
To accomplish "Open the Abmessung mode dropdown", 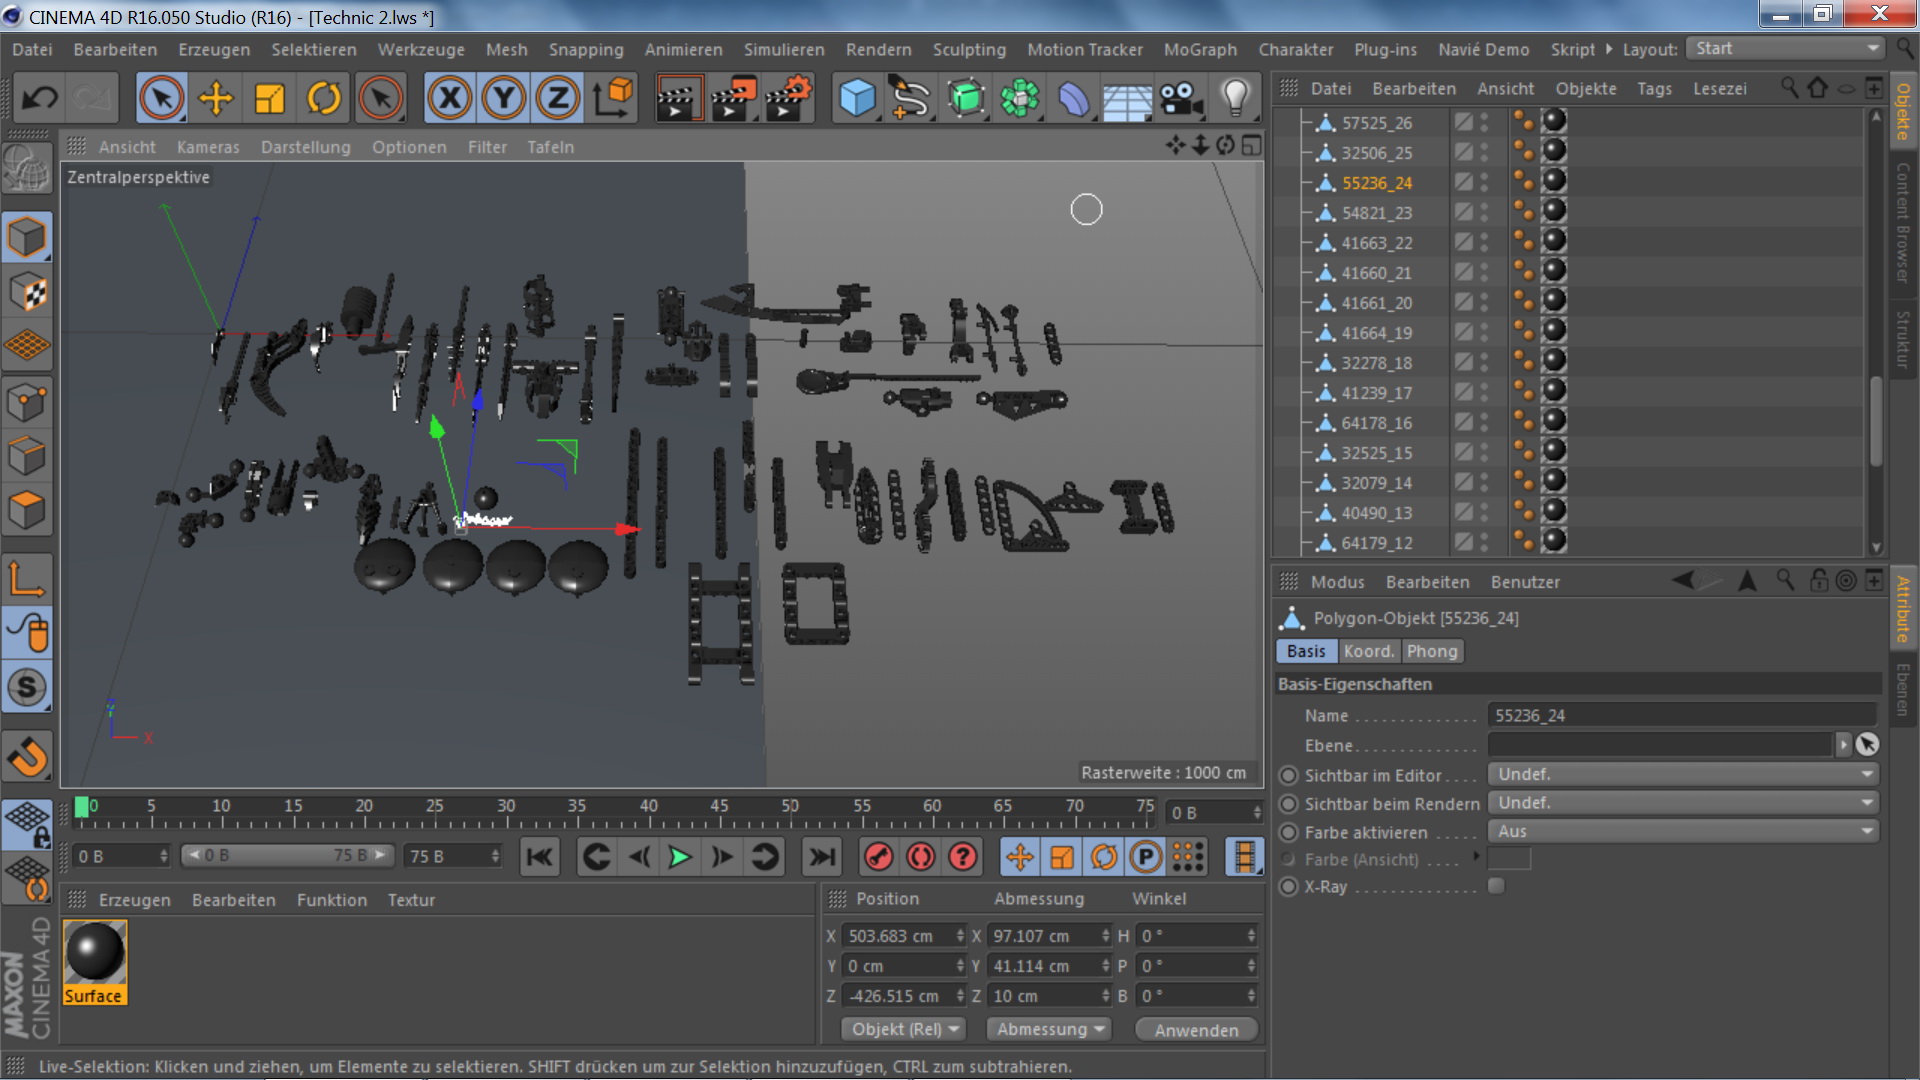I will coord(1050,1029).
